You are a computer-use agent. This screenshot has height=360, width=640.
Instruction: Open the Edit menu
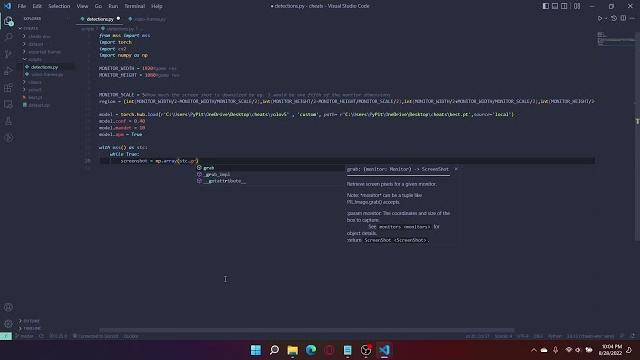pyautogui.click(x=37, y=6)
